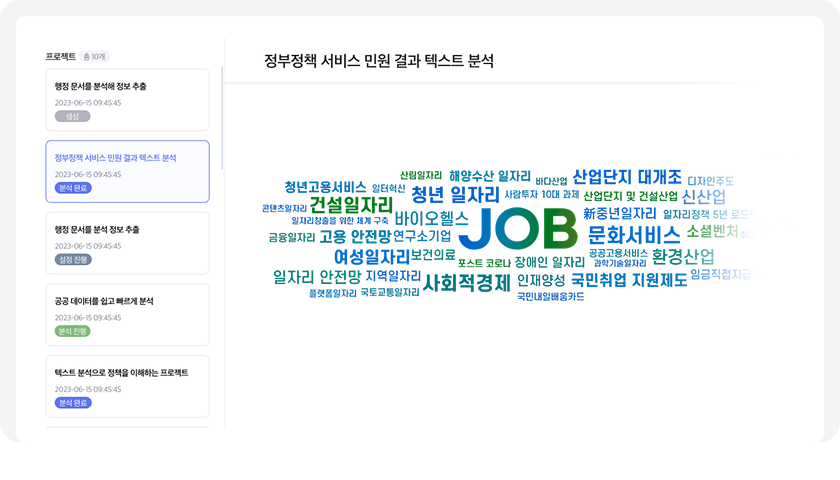This screenshot has height=480, width=840.
Task: Select the '국민취업 지원제도' keyword
Action: (629, 280)
